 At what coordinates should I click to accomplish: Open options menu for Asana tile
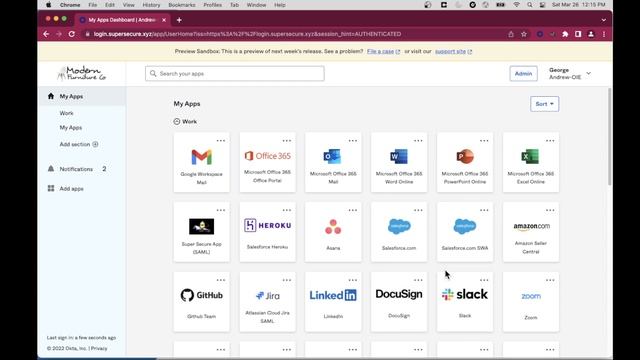[x=353, y=210]
